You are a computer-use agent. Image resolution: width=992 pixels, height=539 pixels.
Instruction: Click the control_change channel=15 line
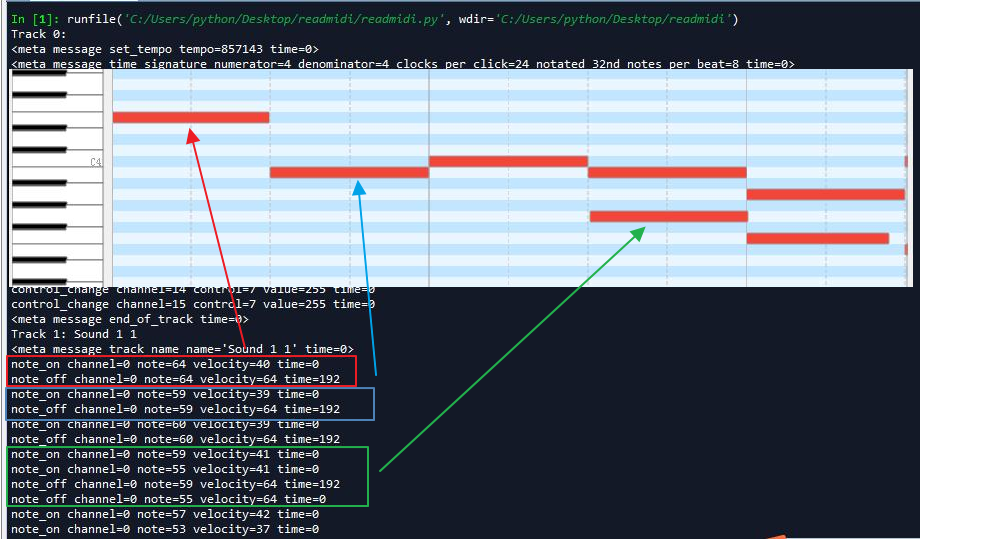pyautogui.click(x=193, y=304)
